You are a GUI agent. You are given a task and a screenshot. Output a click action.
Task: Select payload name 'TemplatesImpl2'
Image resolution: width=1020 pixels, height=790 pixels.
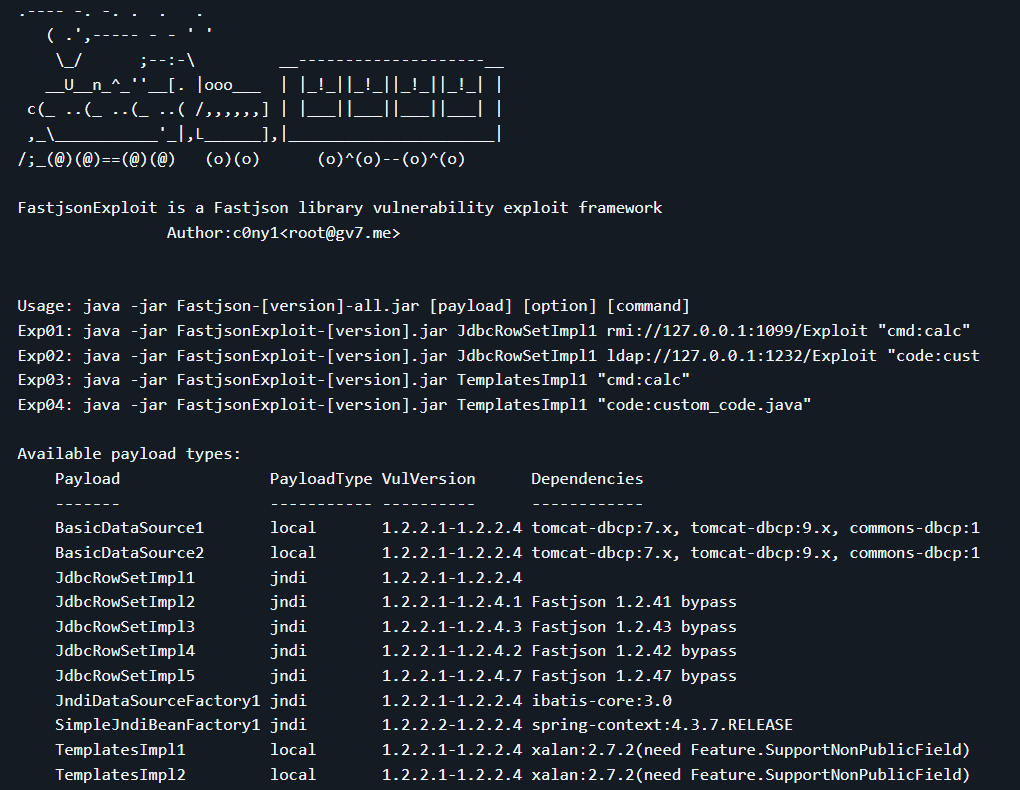[120, 774]
